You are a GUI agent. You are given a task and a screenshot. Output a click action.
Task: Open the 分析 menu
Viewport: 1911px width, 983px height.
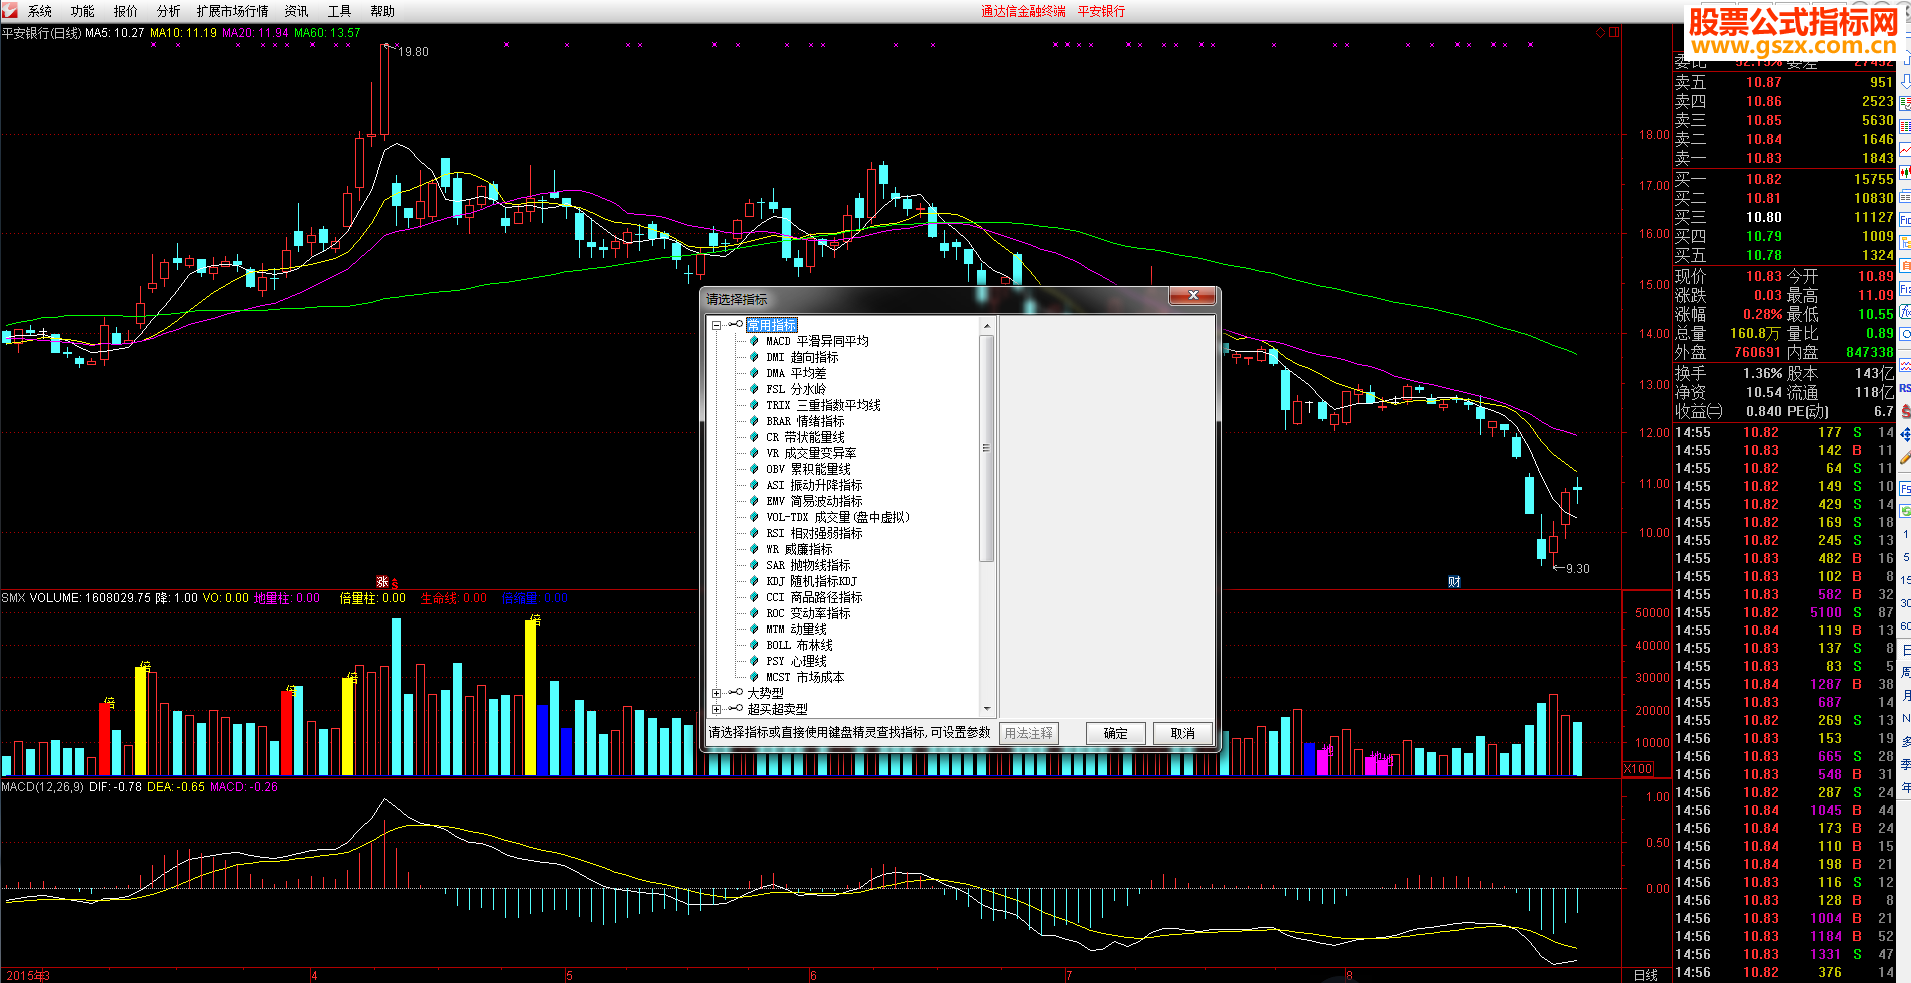pyautogui.click(x=169, y=11)
